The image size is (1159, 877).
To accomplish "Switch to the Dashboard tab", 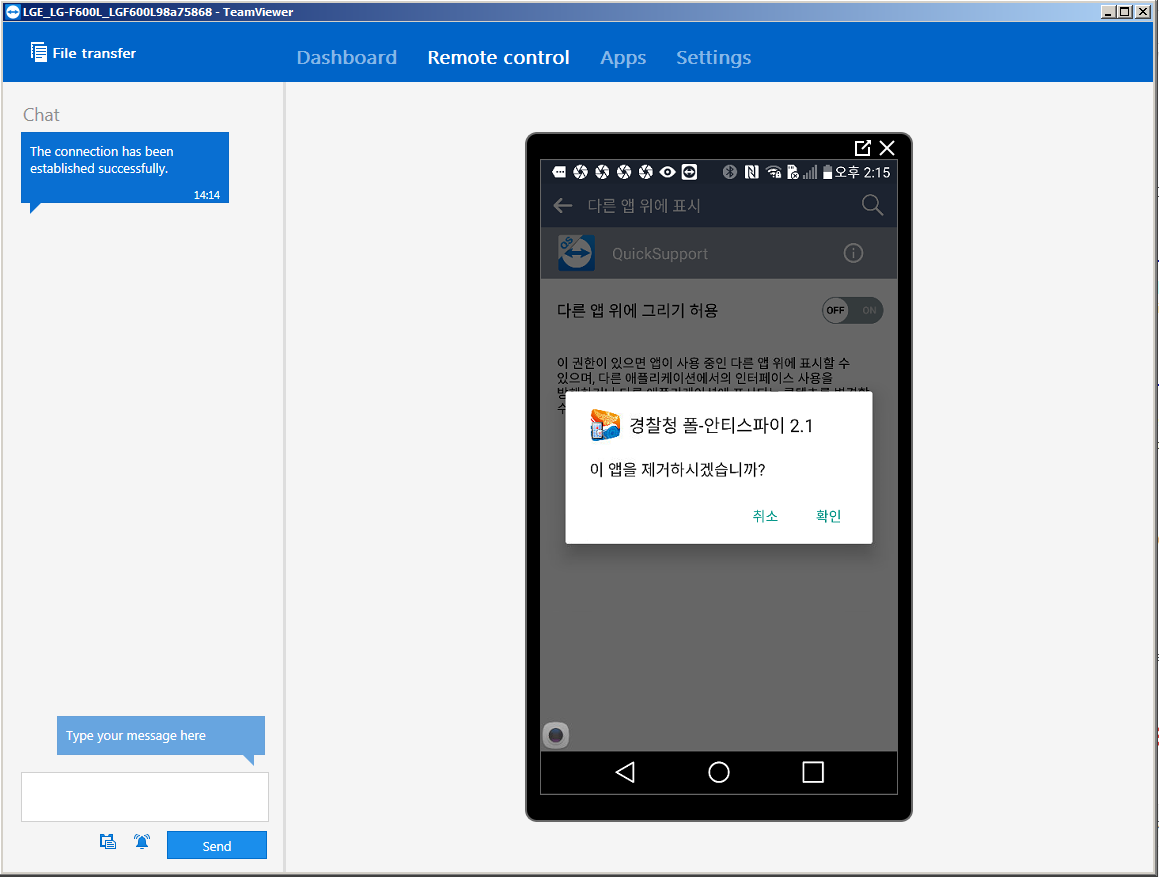I will 347,58.
